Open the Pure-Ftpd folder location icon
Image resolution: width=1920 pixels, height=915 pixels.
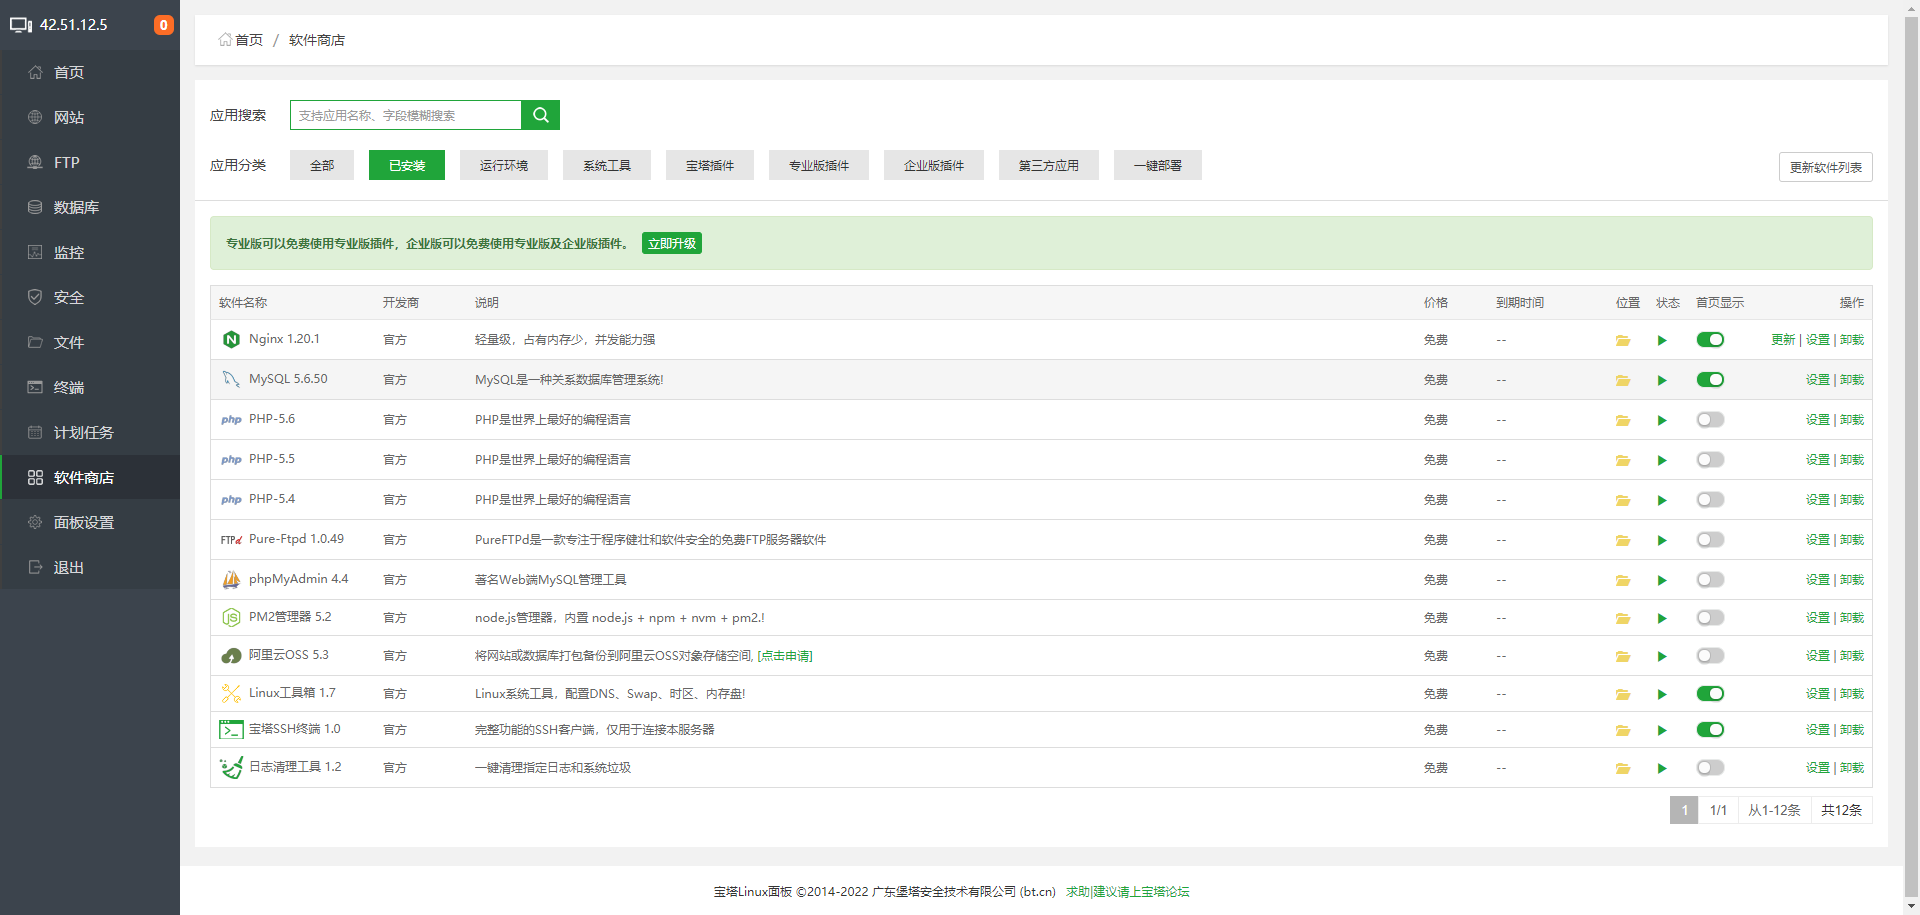coord(1622,541)
